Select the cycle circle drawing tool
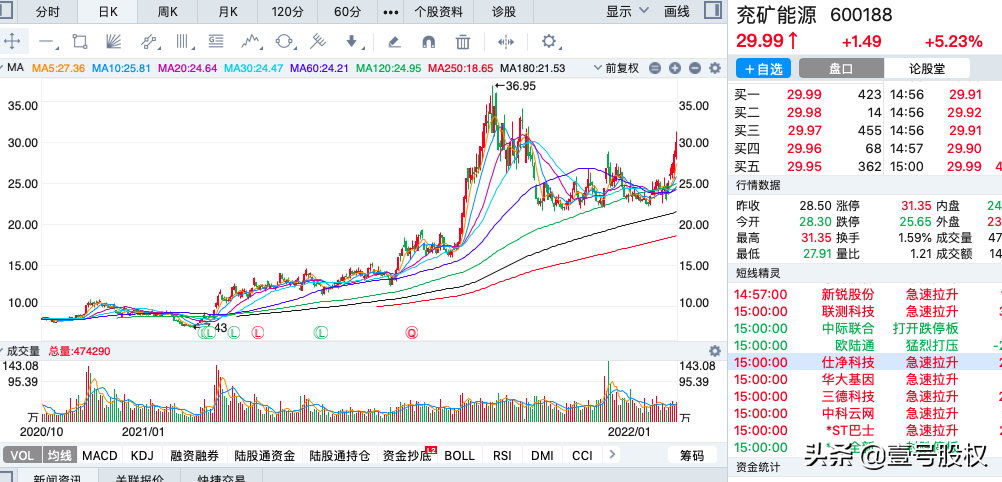Screen dimensions: 1002x482 point(285,42)
